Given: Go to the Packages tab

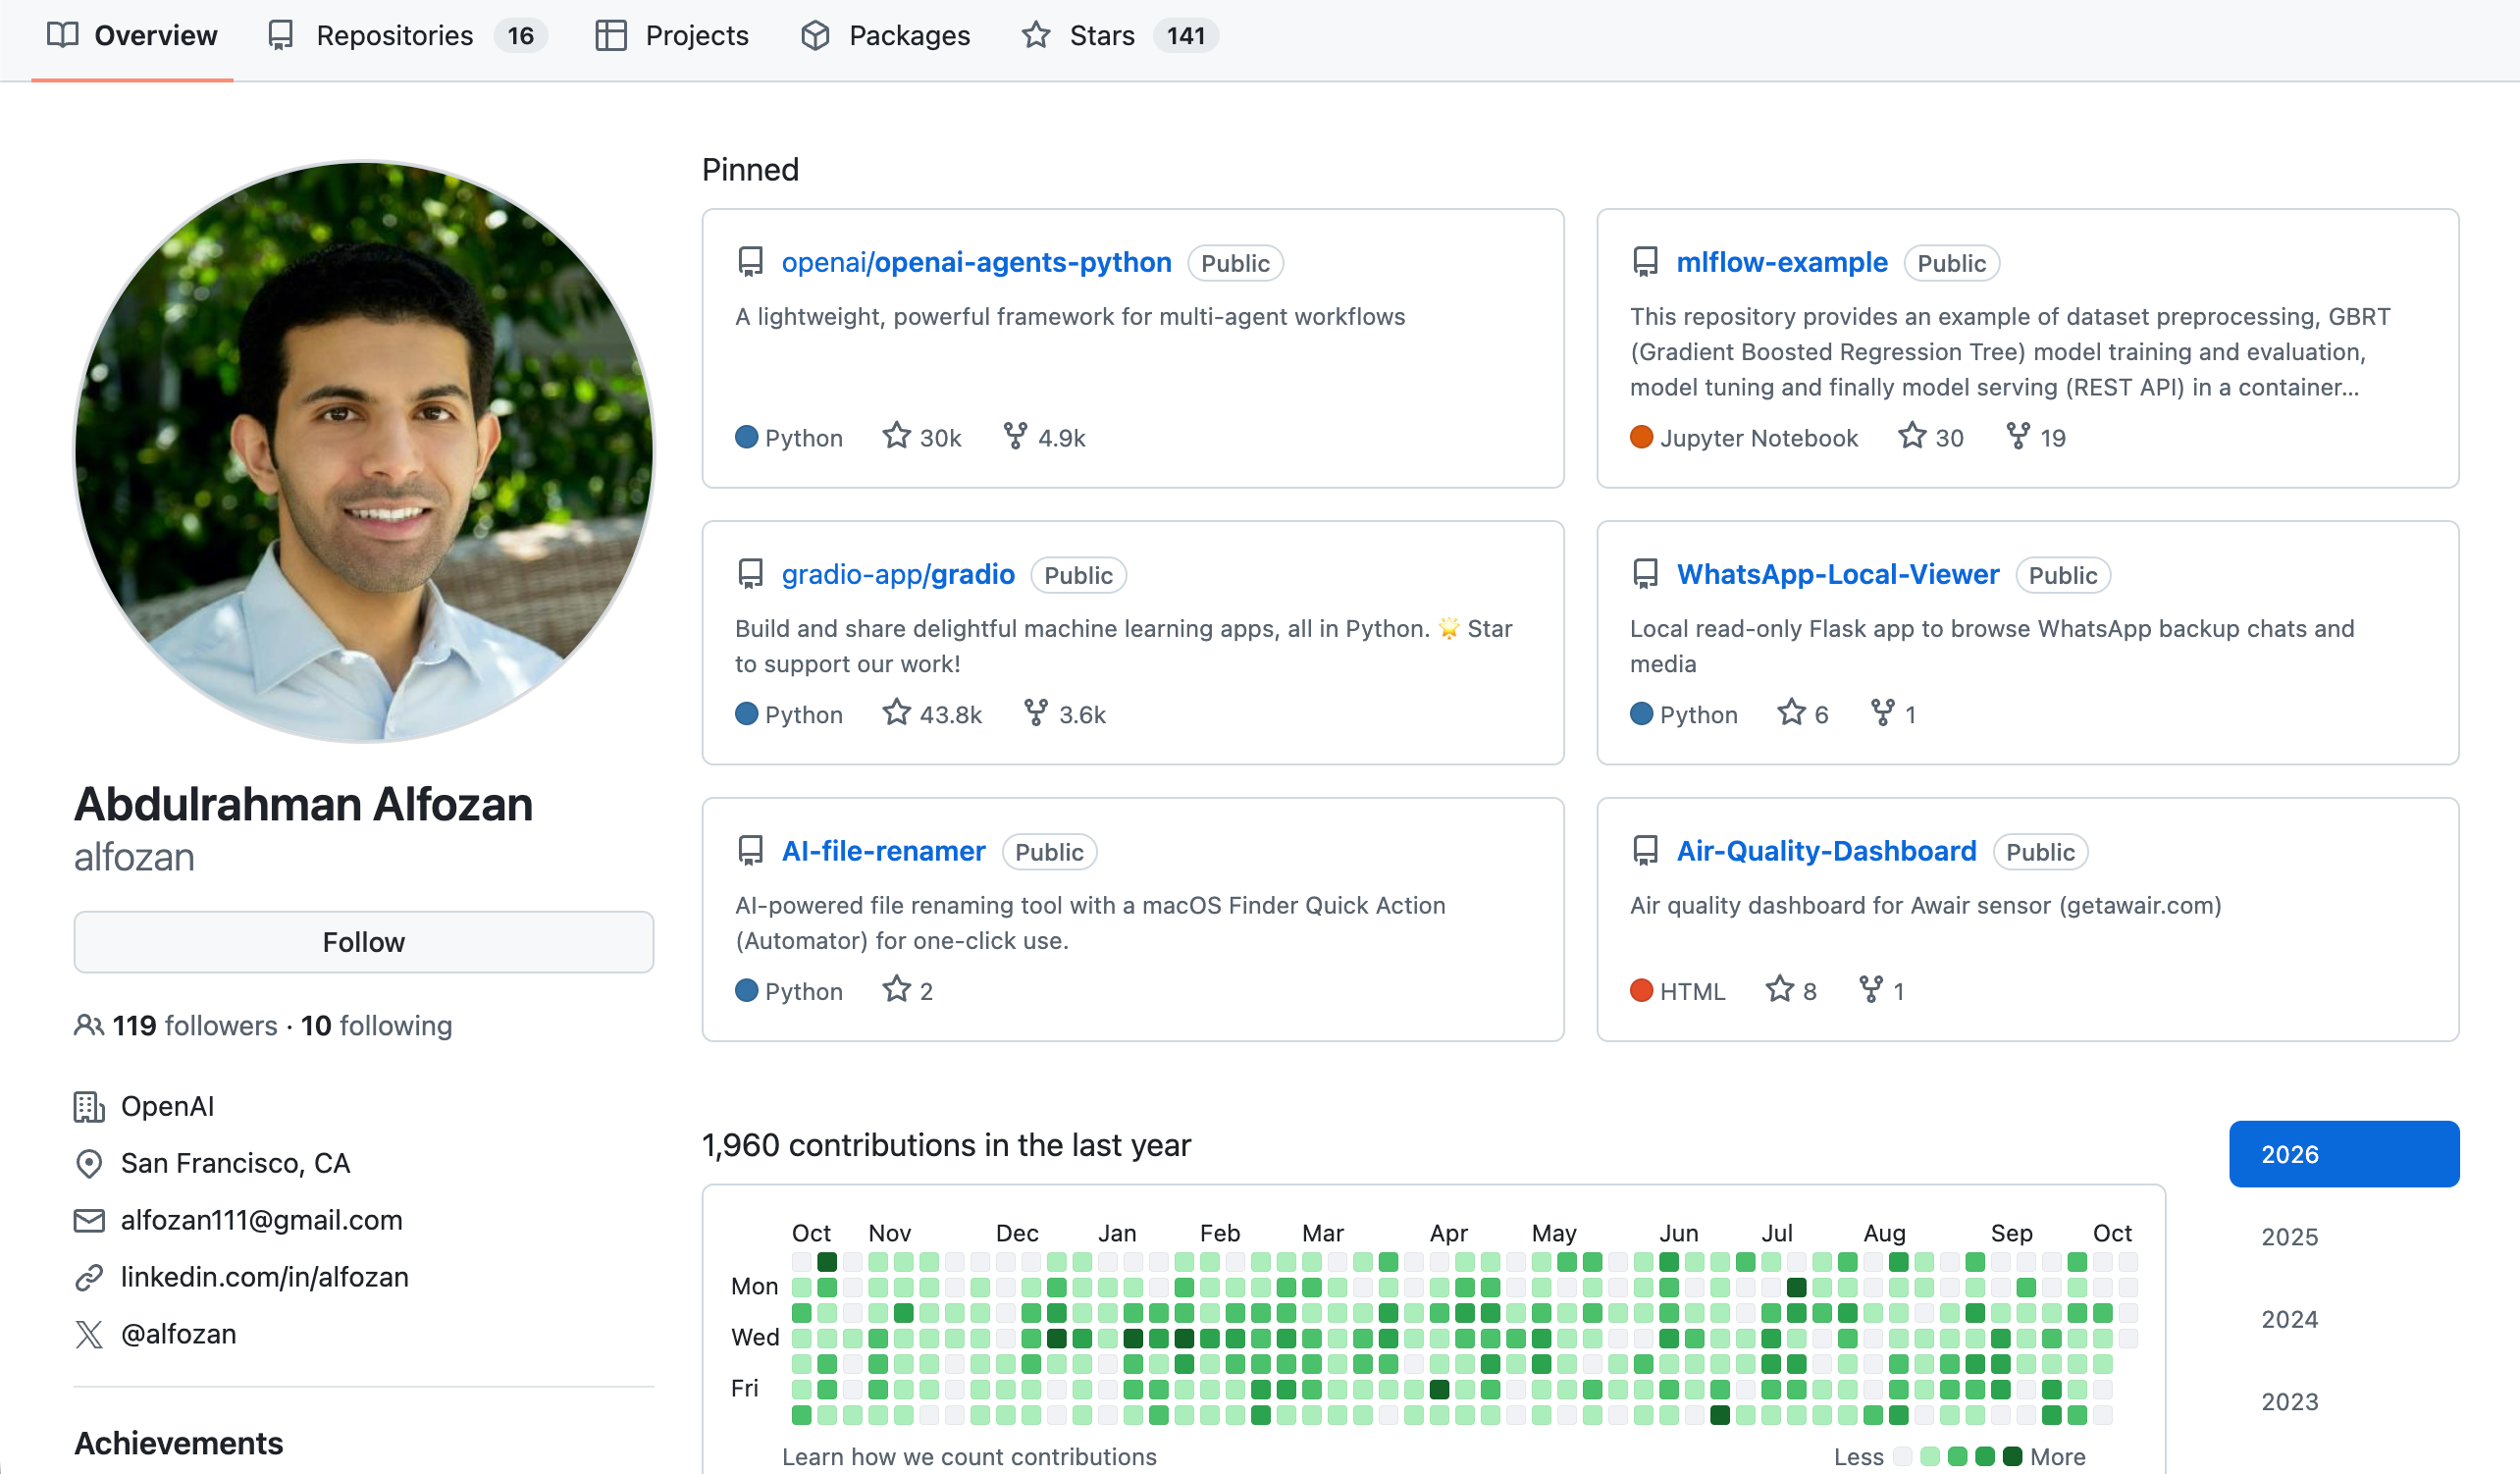Looking at the screenshot, I should click(x=885, y=36).
